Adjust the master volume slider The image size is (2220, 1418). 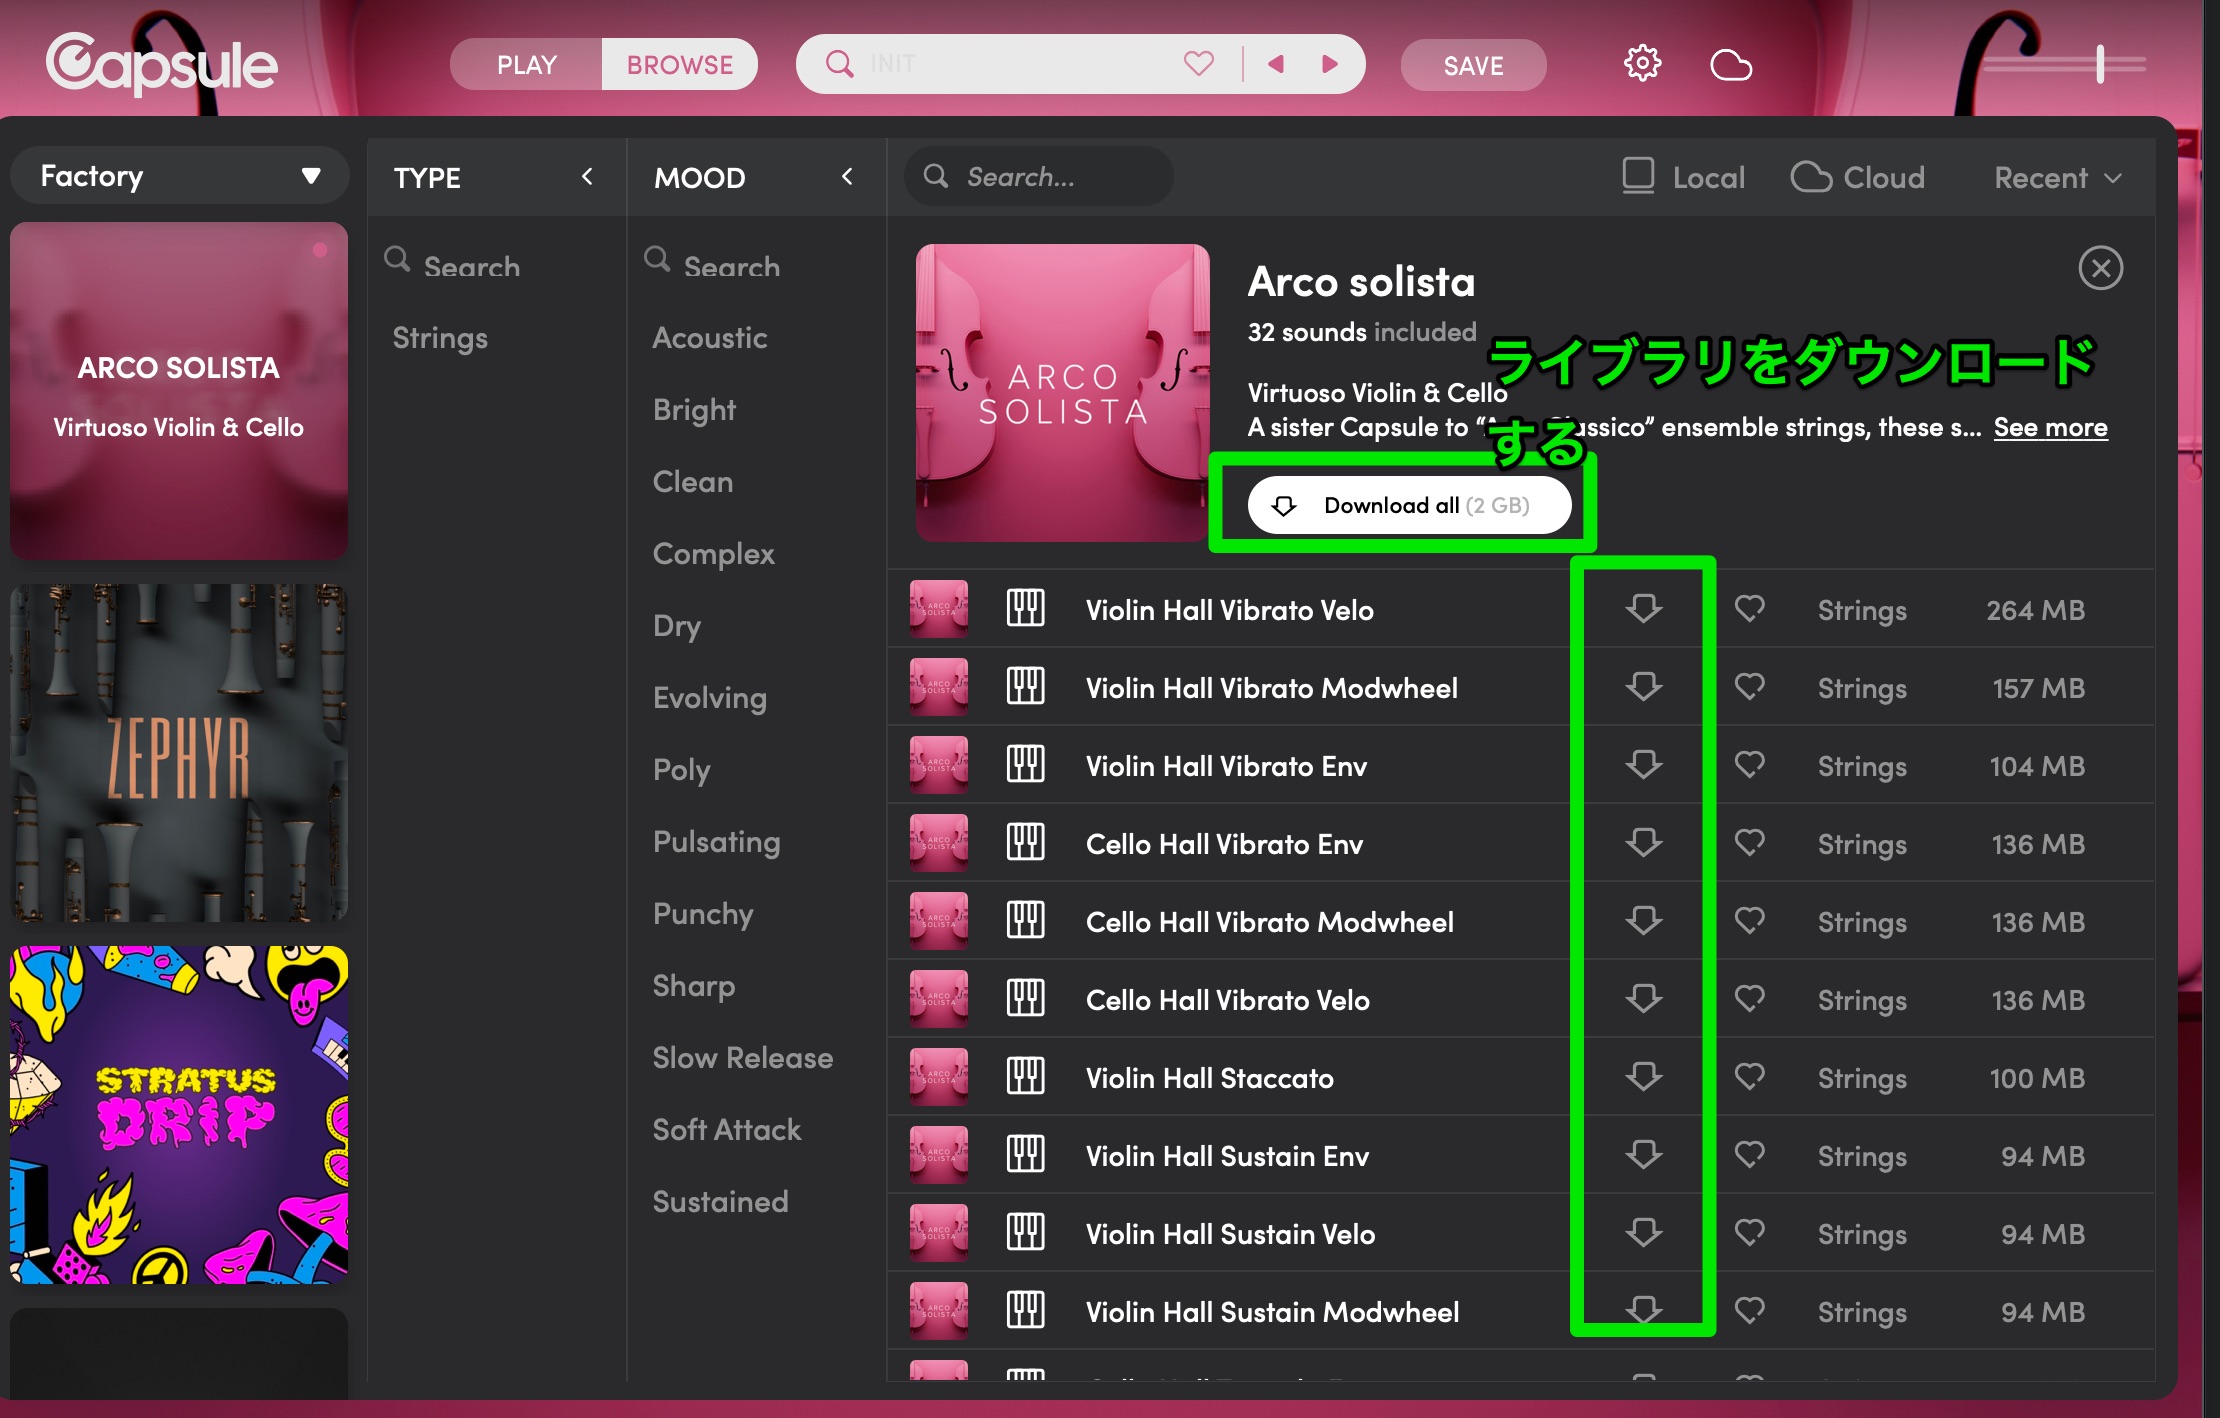point(2100,64)
